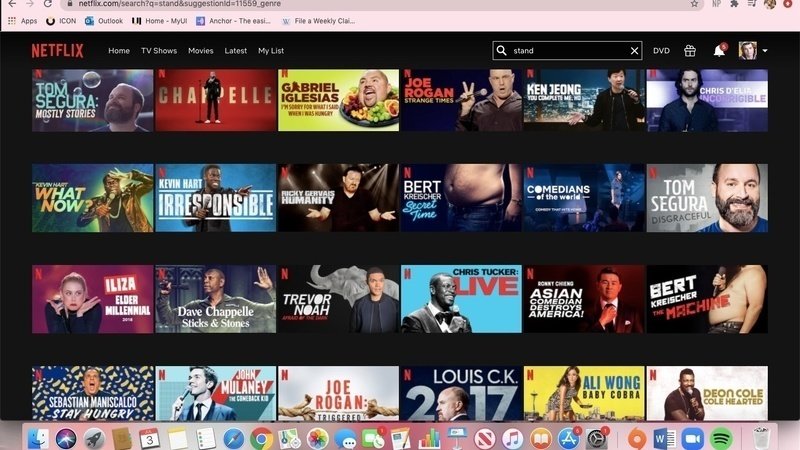Open Dave Chappelle: Sticks & Stones
Image resolution: width=800 pixels, height=450 pixels.
[x=215, y=299]
